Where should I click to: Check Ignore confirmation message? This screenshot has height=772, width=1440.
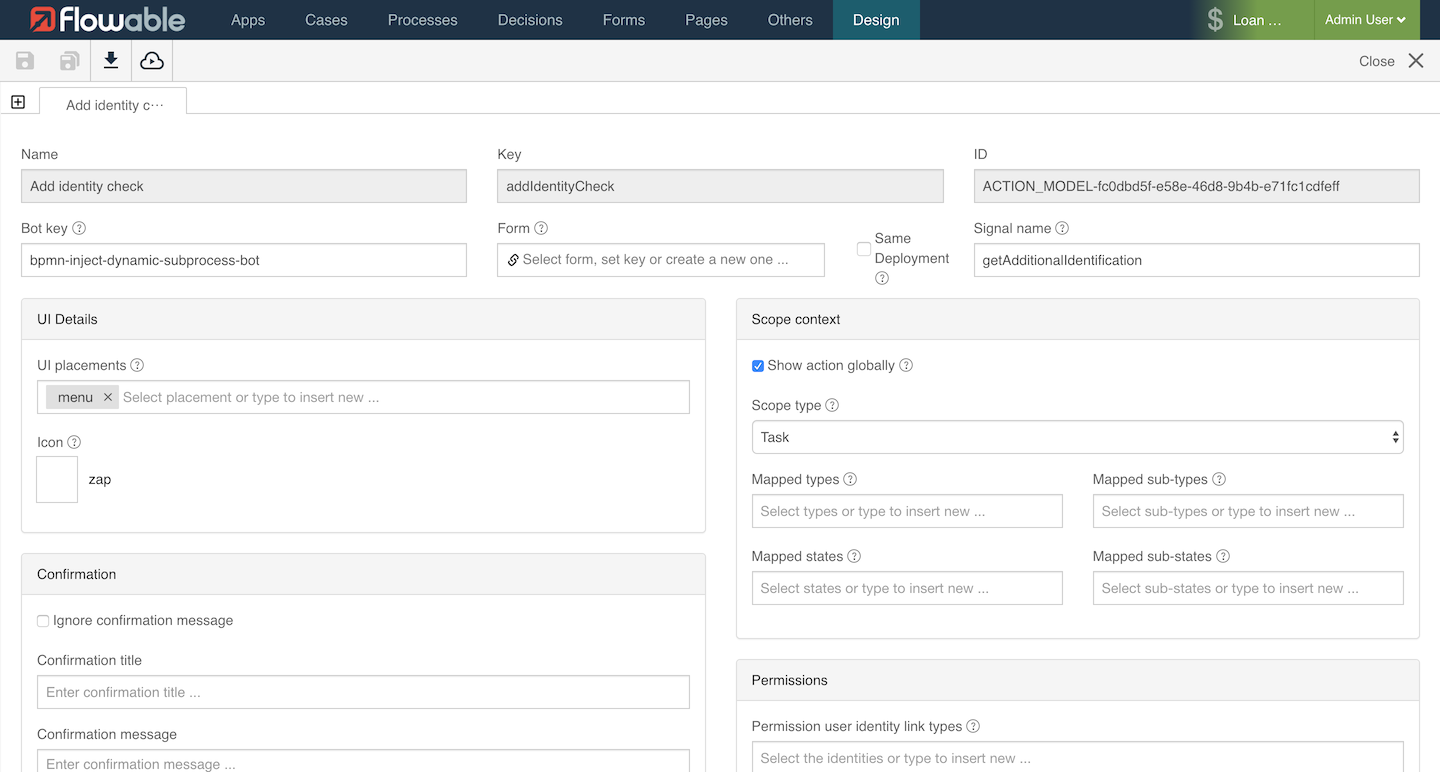click(43, 621)
